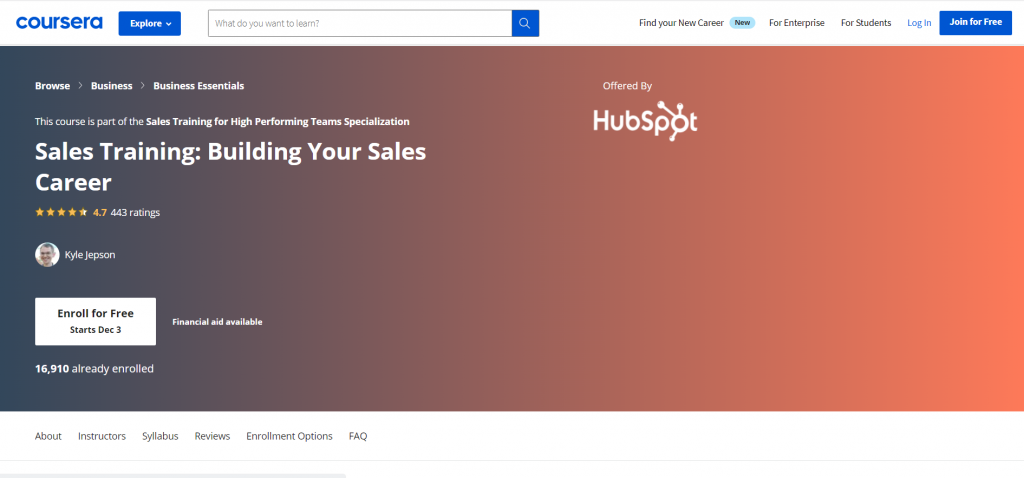Switch to the Enrollment Options tab
Screen dimensions: 1024x478
pos(289,436)
